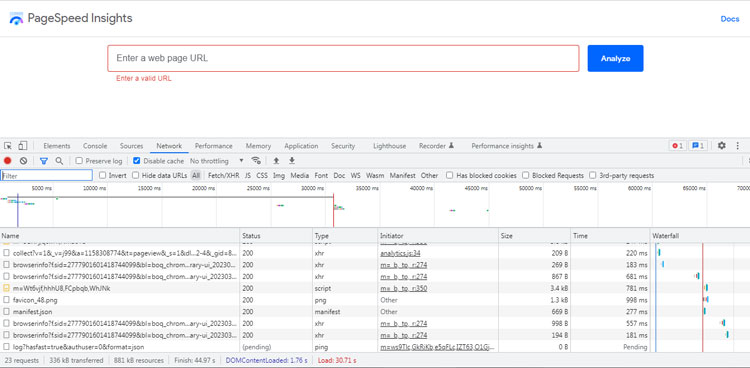This screenshot has height=368, width=750.
Task: Open the Sources tab
Action: pos(132,146)
